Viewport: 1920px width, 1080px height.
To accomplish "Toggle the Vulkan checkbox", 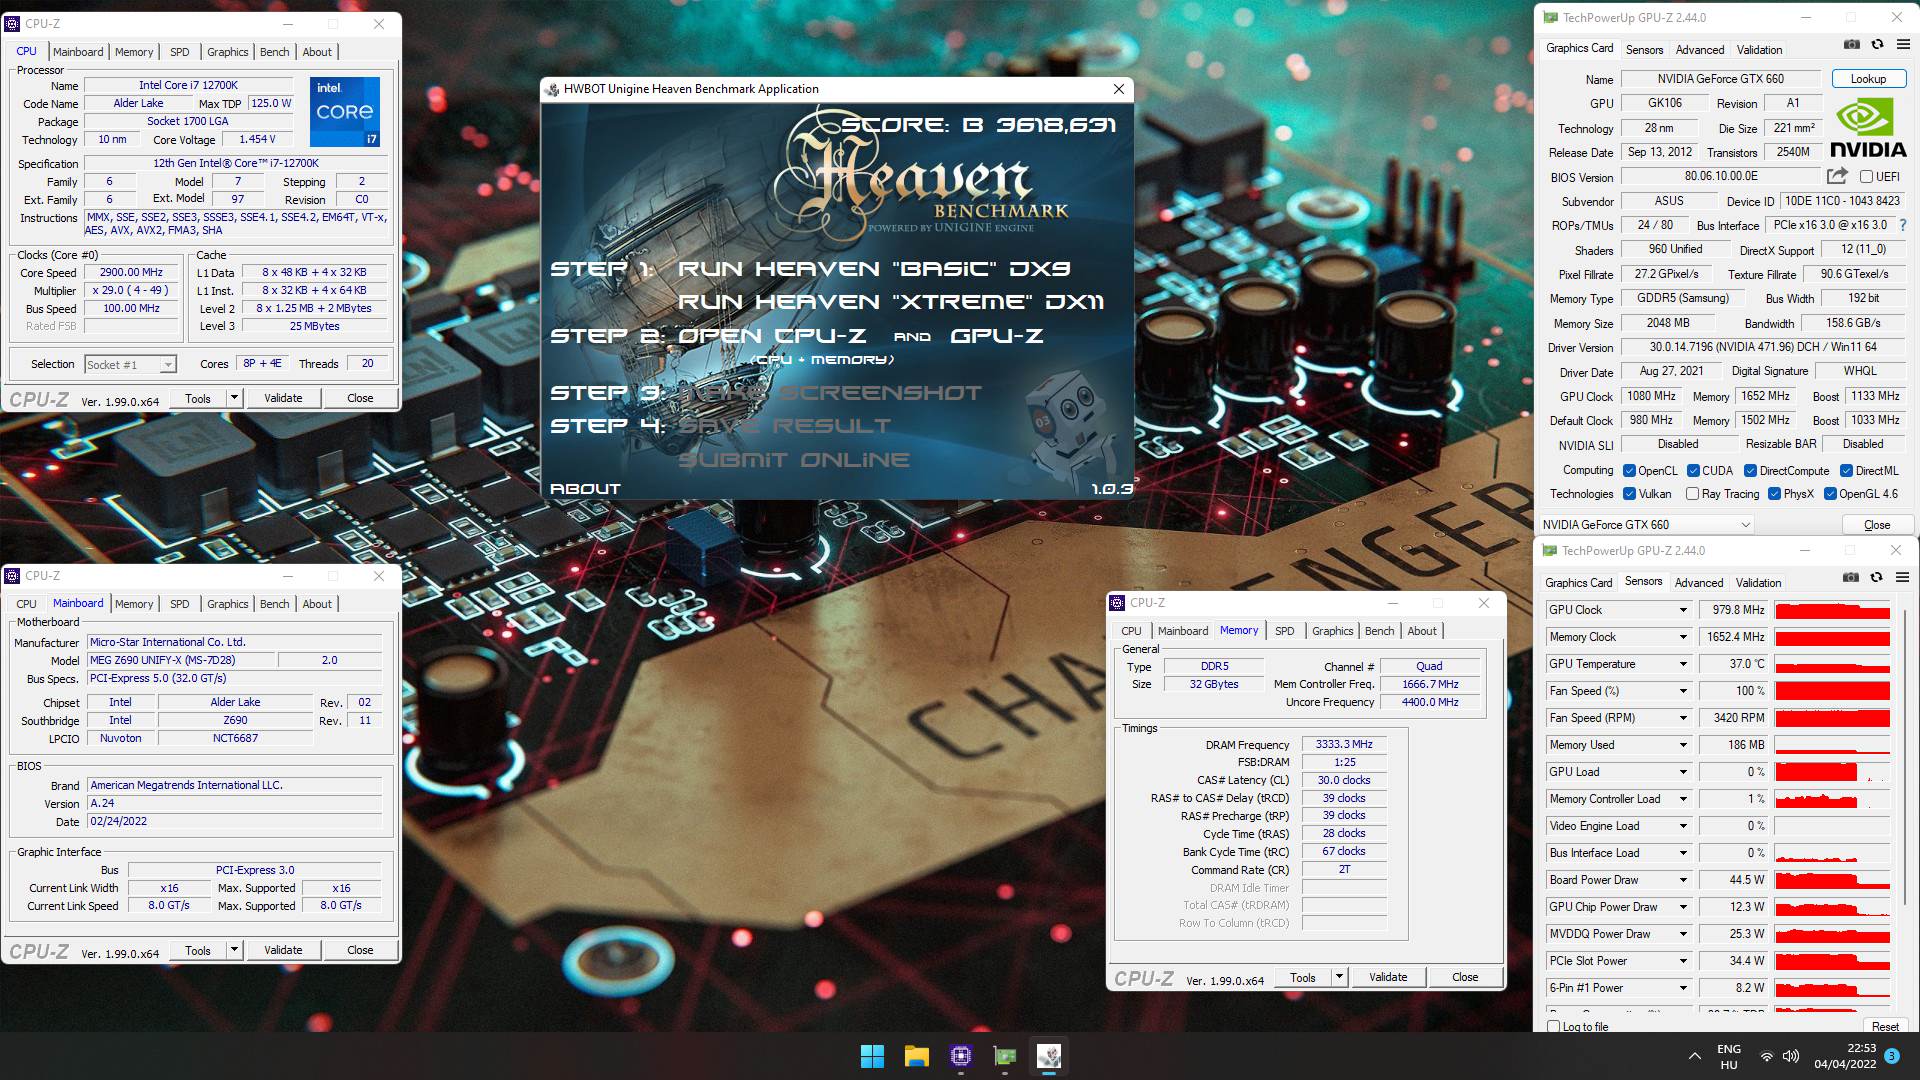I will pyautogui.click(x=1629, y=494).
